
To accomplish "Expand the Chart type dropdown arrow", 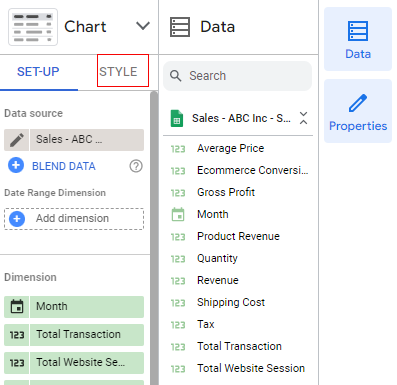I will click(x=143, y=26).
